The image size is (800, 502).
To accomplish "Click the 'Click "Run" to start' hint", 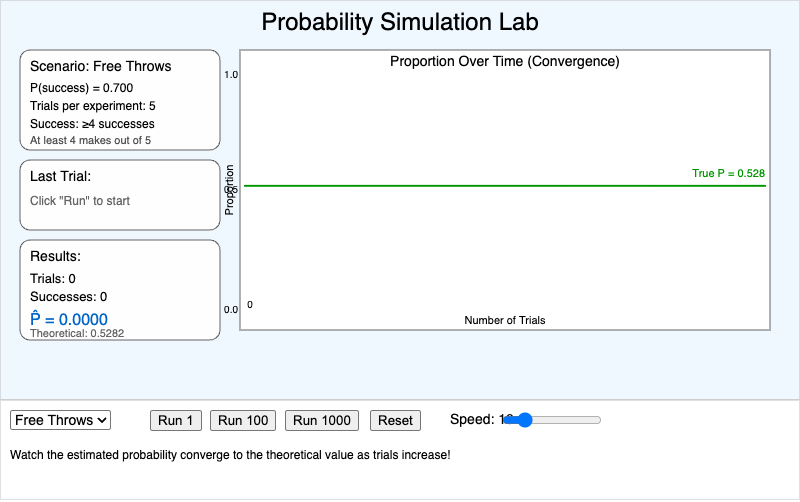I will pyautogui.click(x=80, y=201).
